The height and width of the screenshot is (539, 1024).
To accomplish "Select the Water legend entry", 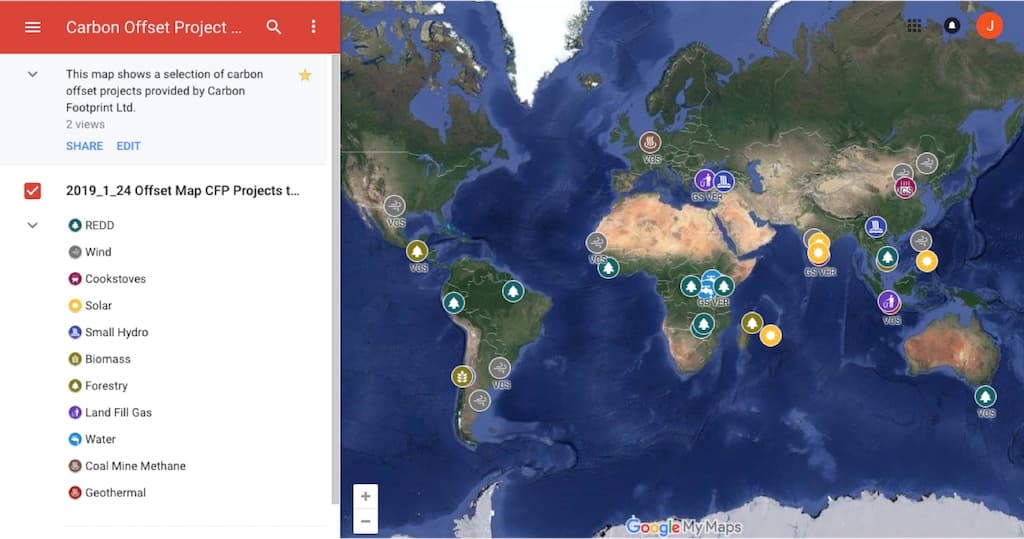I will [92, 440].
